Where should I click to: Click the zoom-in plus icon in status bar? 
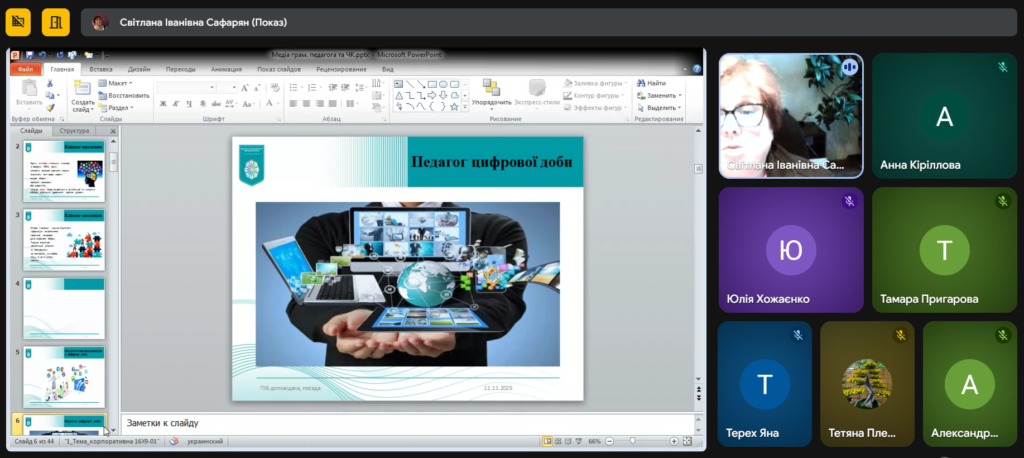[x=675, y=441]
